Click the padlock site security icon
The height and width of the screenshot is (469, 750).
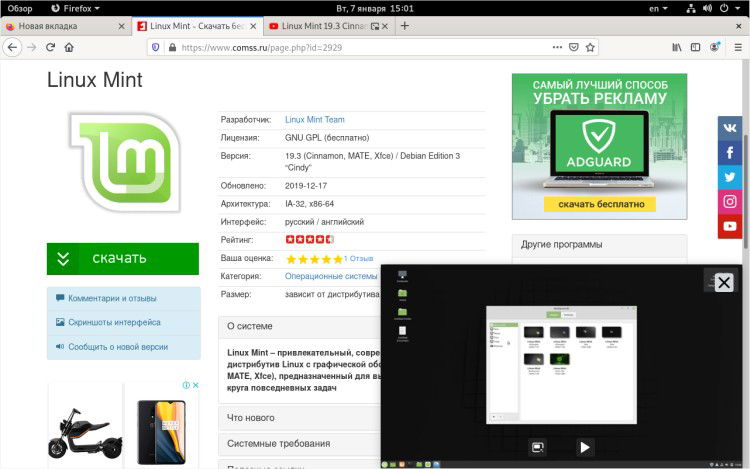[x=173, y=47]
